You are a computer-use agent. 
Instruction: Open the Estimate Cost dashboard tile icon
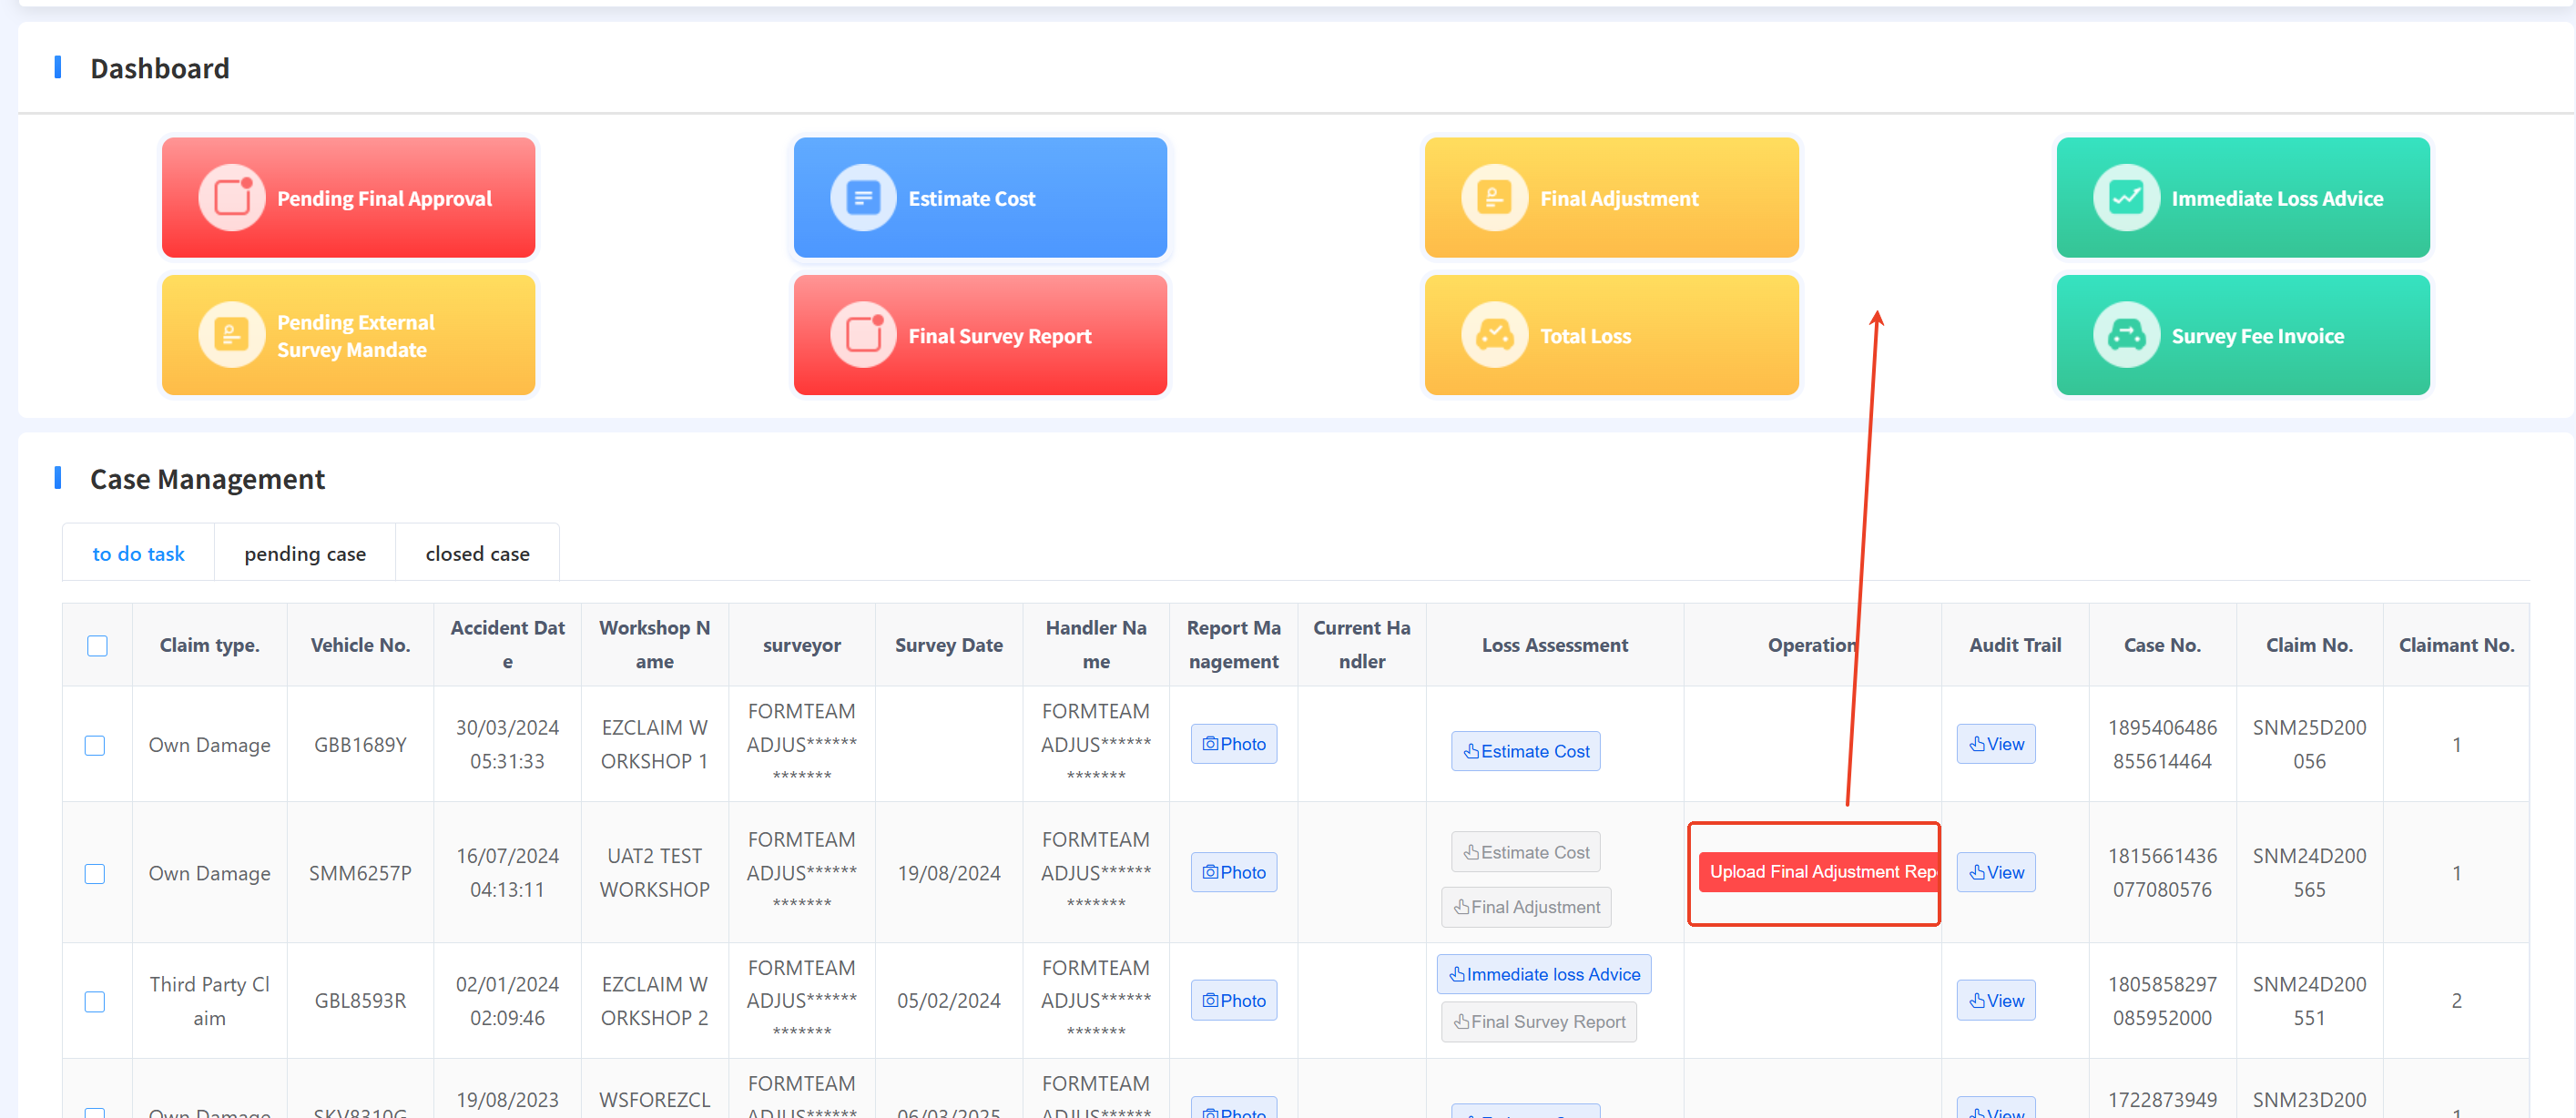(863, 198)
